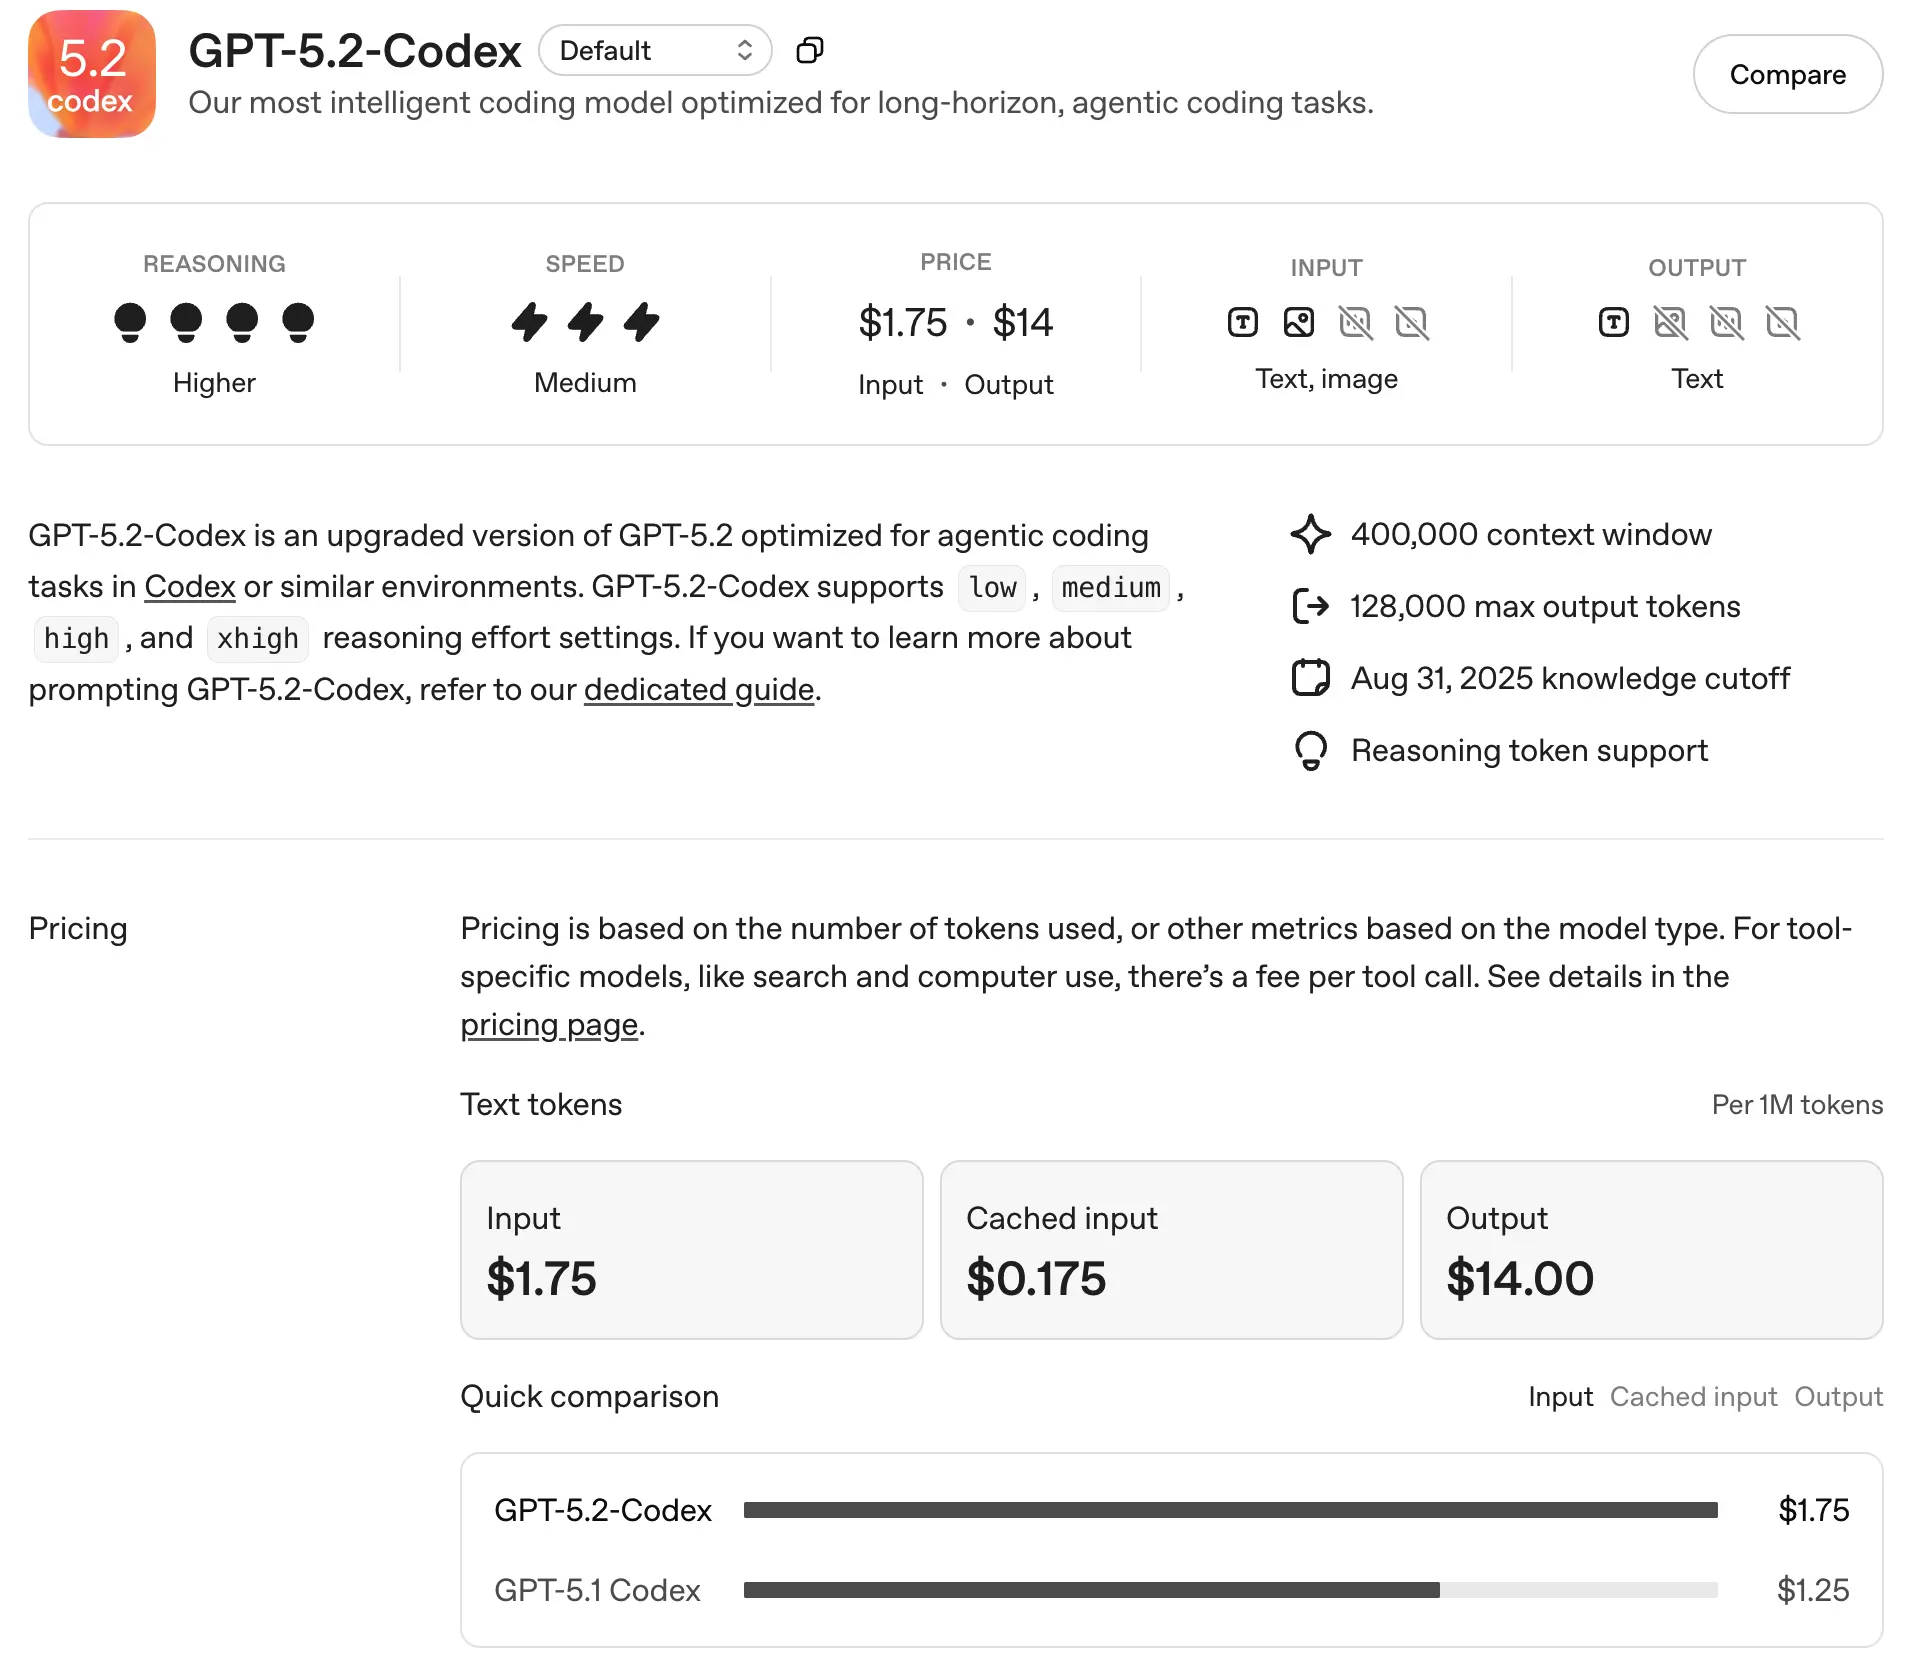Click the copy model name icon
This screenshot has width=1916, height=1662.
point(809,50)
